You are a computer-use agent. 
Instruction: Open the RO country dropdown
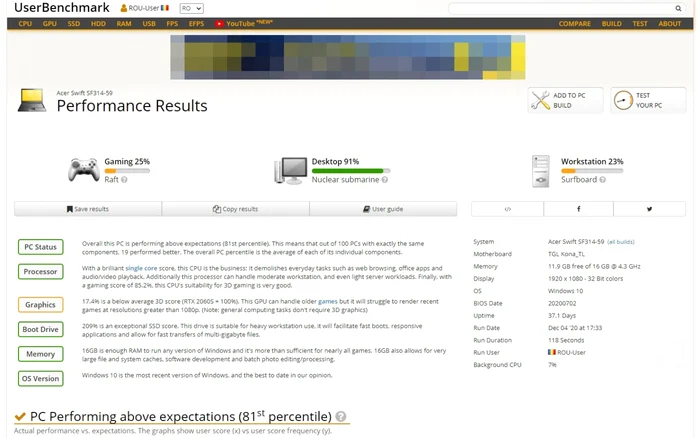pos(192,8)
